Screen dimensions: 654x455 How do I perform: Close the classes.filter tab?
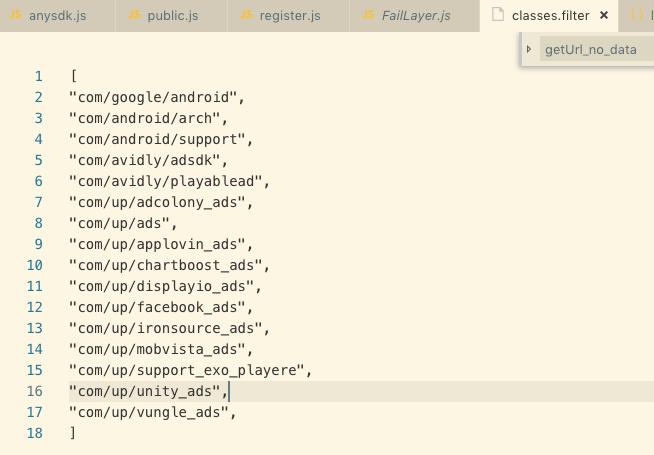[604, 16]
